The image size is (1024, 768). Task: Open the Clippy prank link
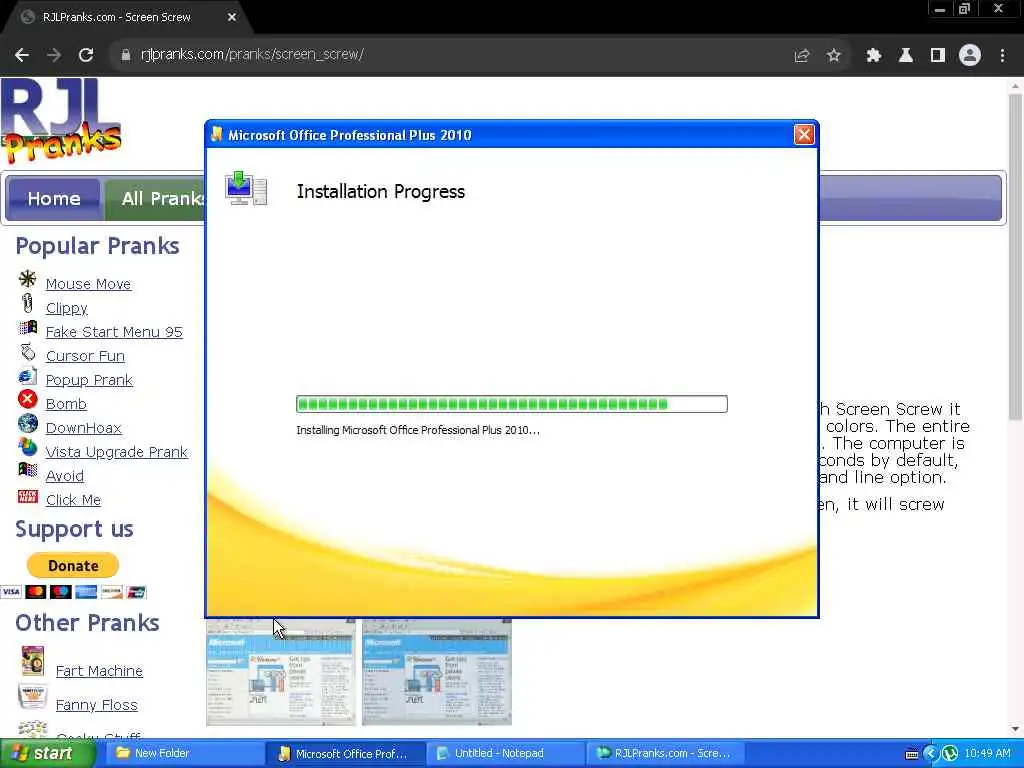67,308
